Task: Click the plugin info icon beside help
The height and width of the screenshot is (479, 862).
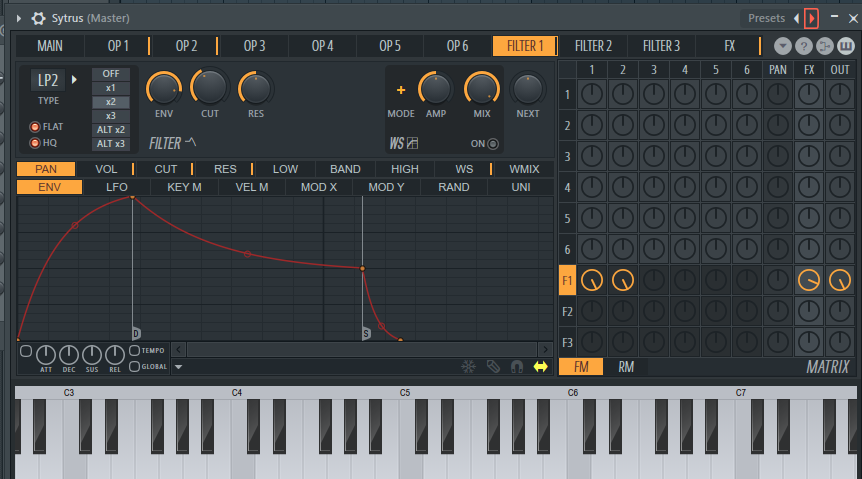Action: tap(825, 46)
